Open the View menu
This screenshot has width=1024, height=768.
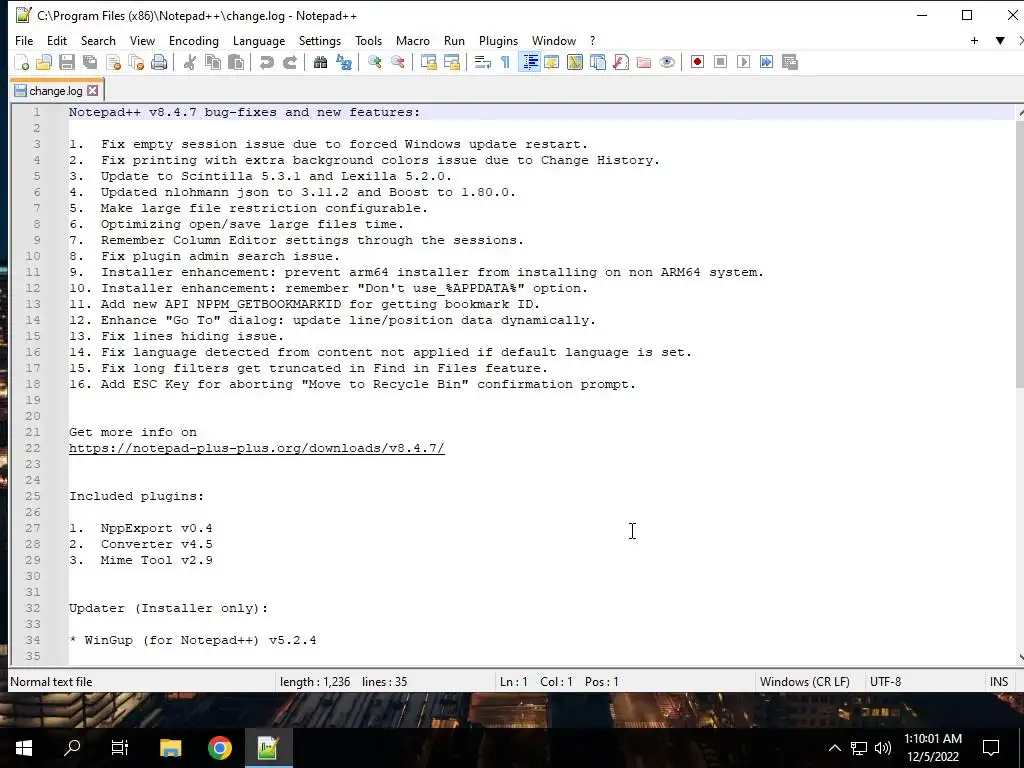coord(142,40)
